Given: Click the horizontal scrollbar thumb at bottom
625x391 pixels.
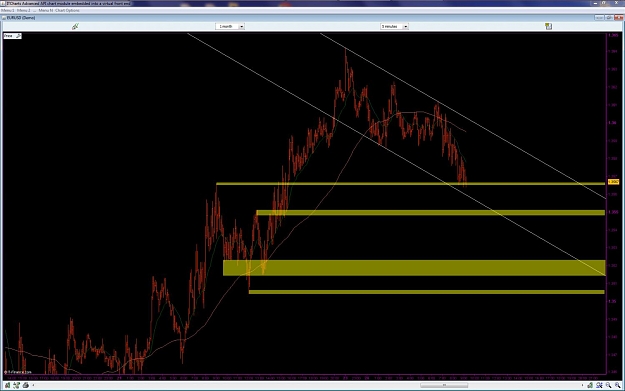Looking at the screenshot, I should (444, 385).
